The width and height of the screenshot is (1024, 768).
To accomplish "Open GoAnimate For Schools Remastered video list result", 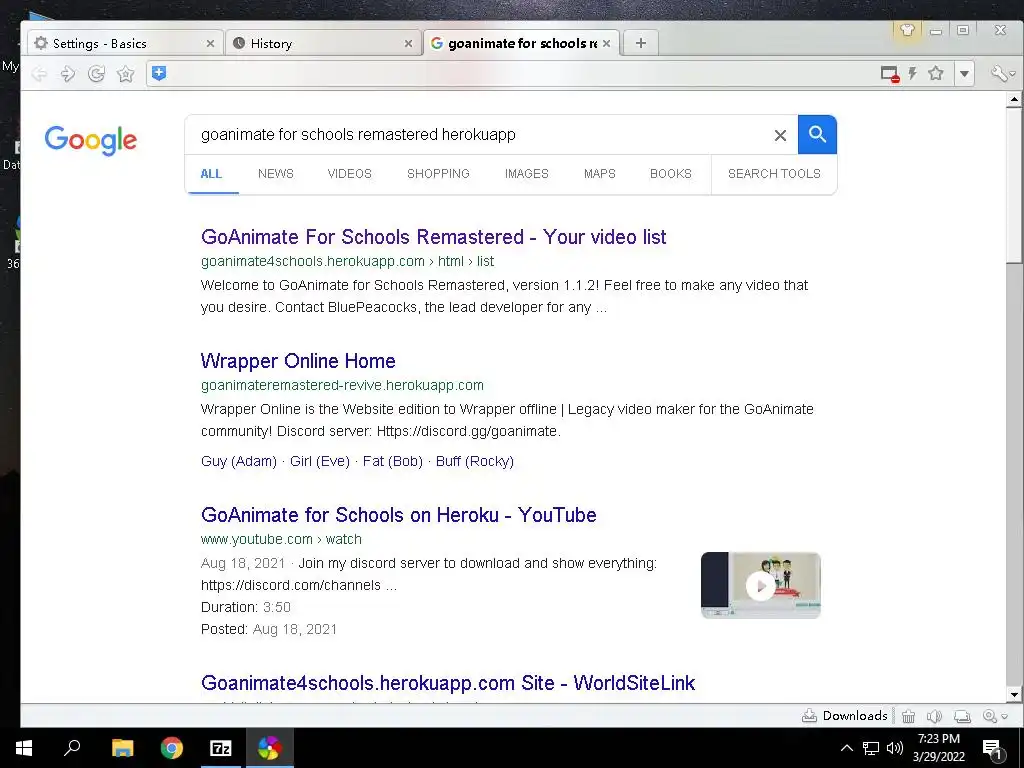I will [434, 236].
